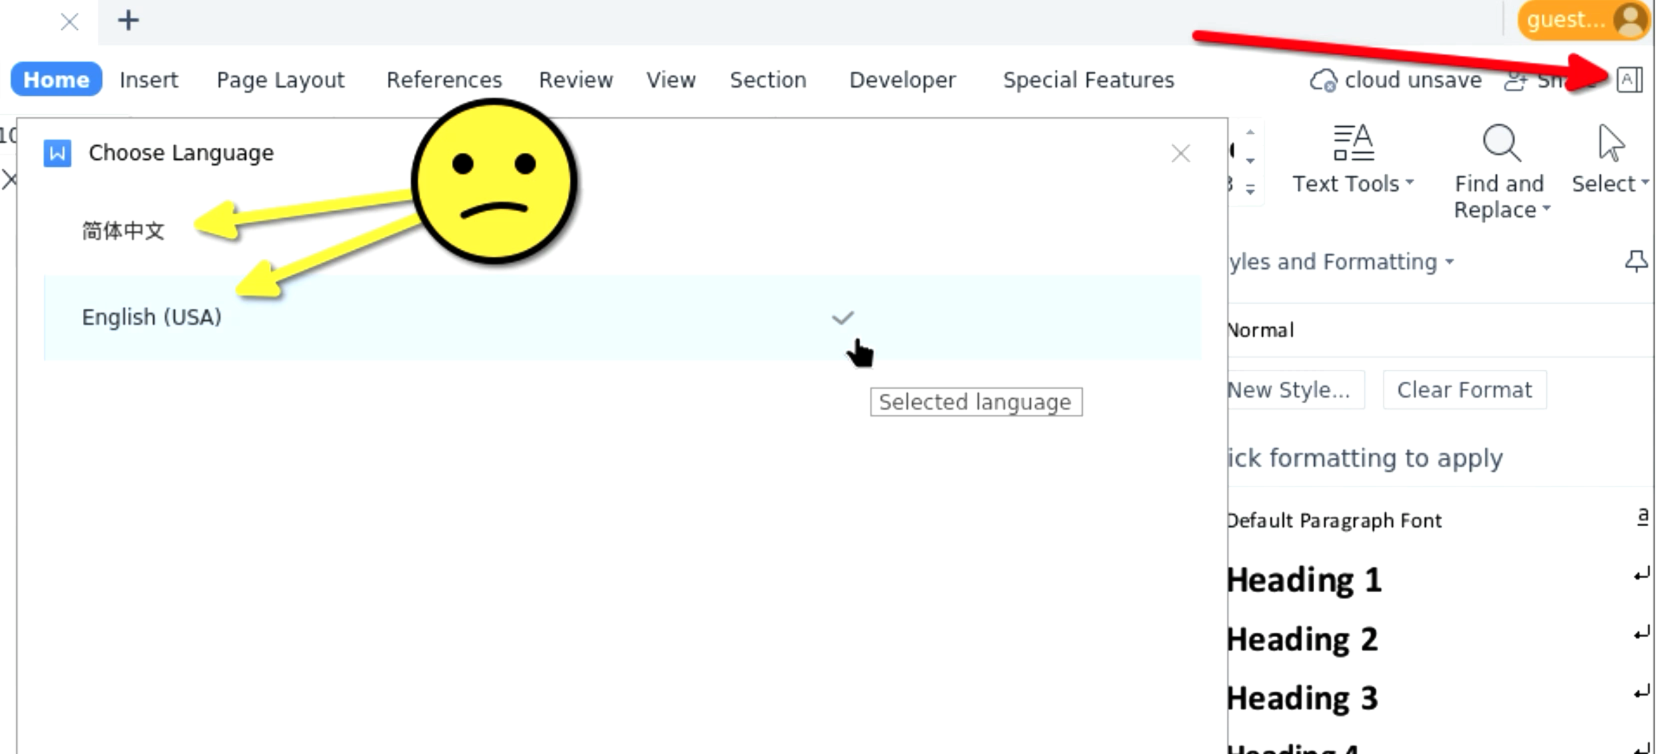The image size is (1660, 754).
Task: Close the current document tab
Action: pyautogui.click(x=69, y=21)
